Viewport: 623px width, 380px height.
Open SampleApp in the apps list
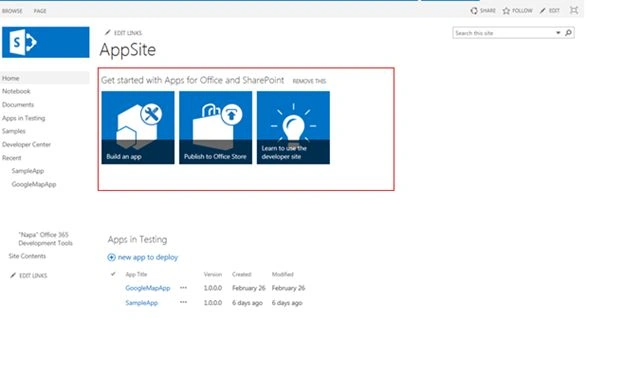pyautogui.click(x=141, y=303)
